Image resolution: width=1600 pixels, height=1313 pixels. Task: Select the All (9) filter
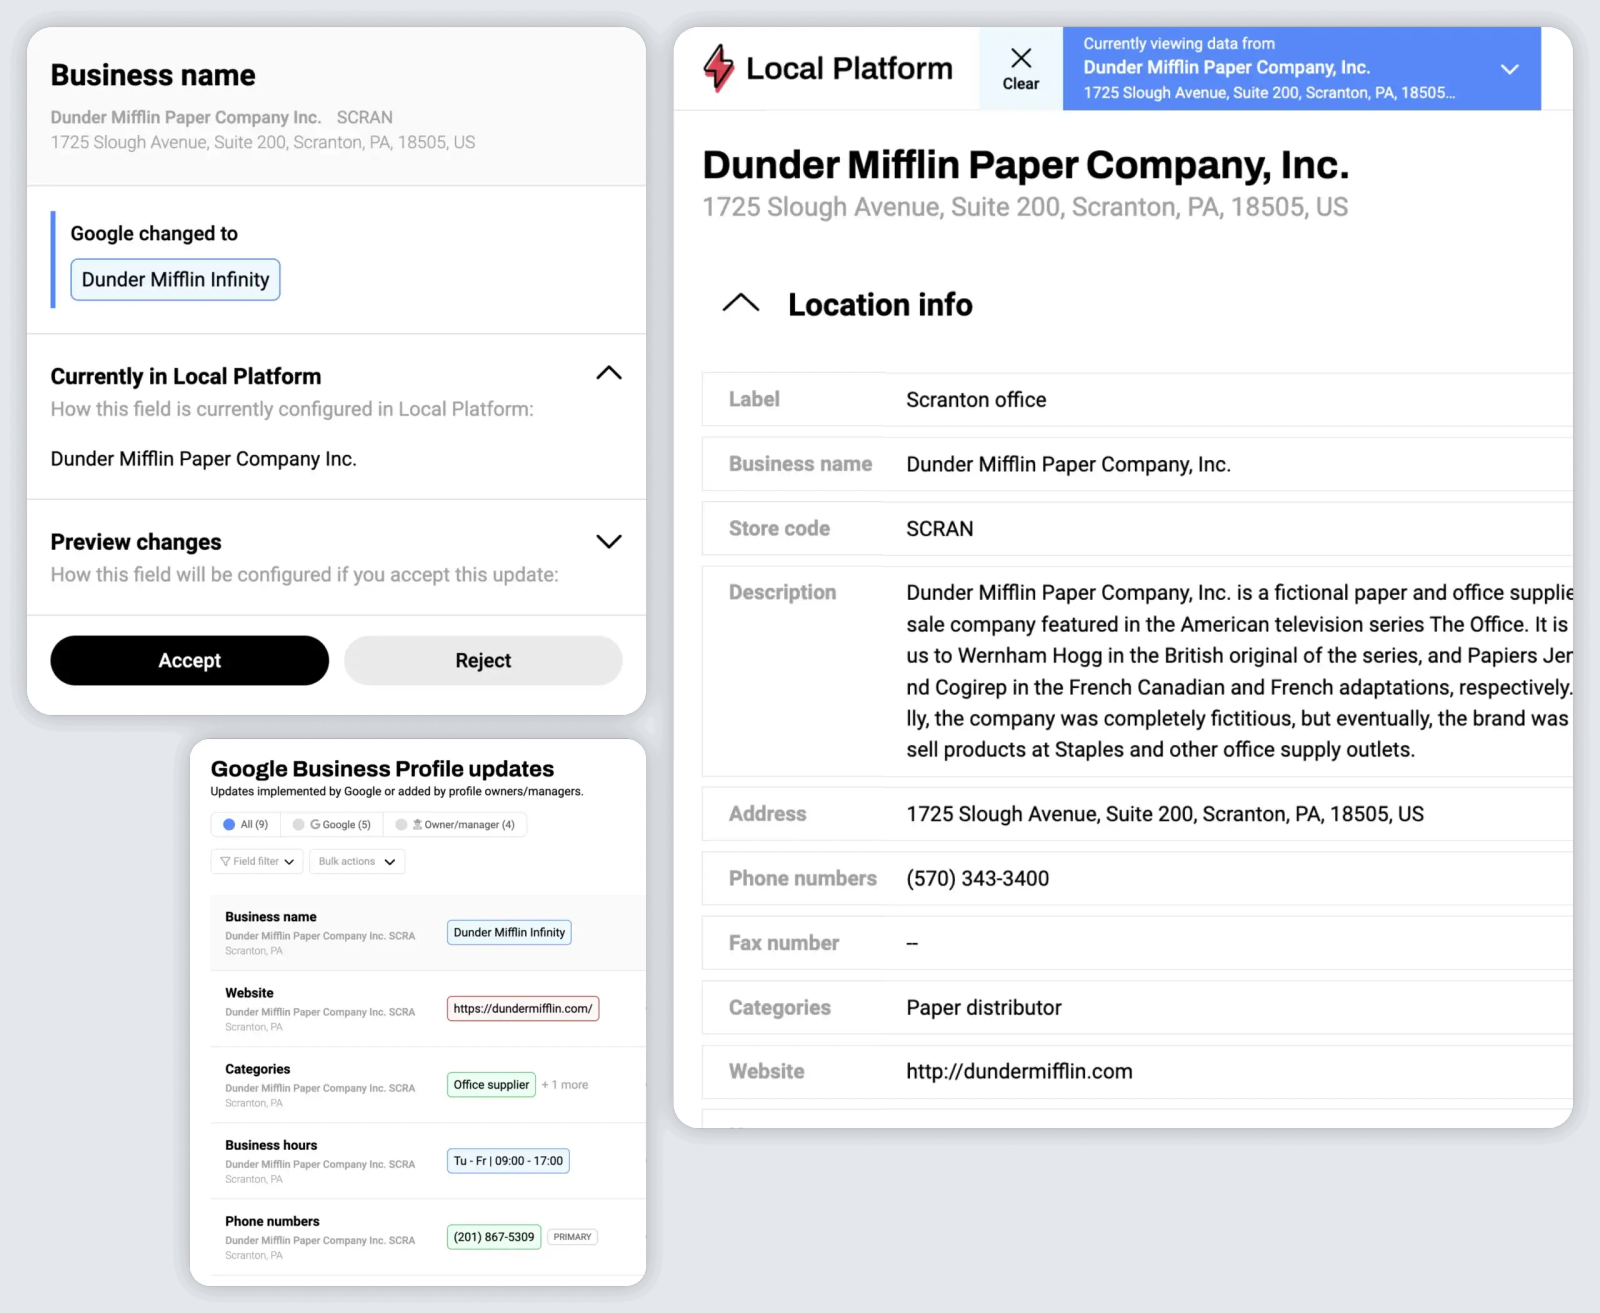(x=246, y=825)
